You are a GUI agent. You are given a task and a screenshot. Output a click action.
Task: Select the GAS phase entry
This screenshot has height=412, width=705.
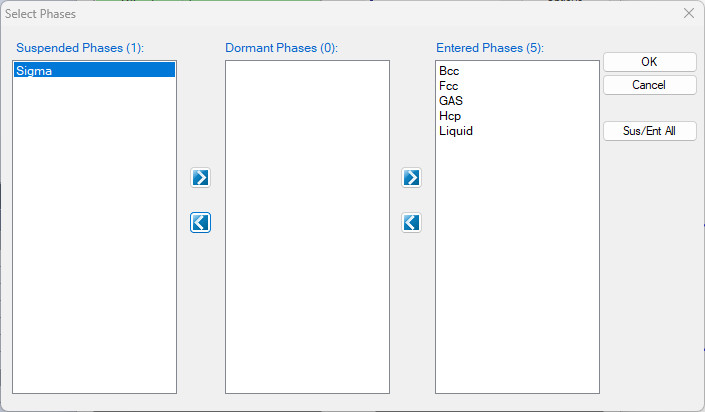(450, 101)
